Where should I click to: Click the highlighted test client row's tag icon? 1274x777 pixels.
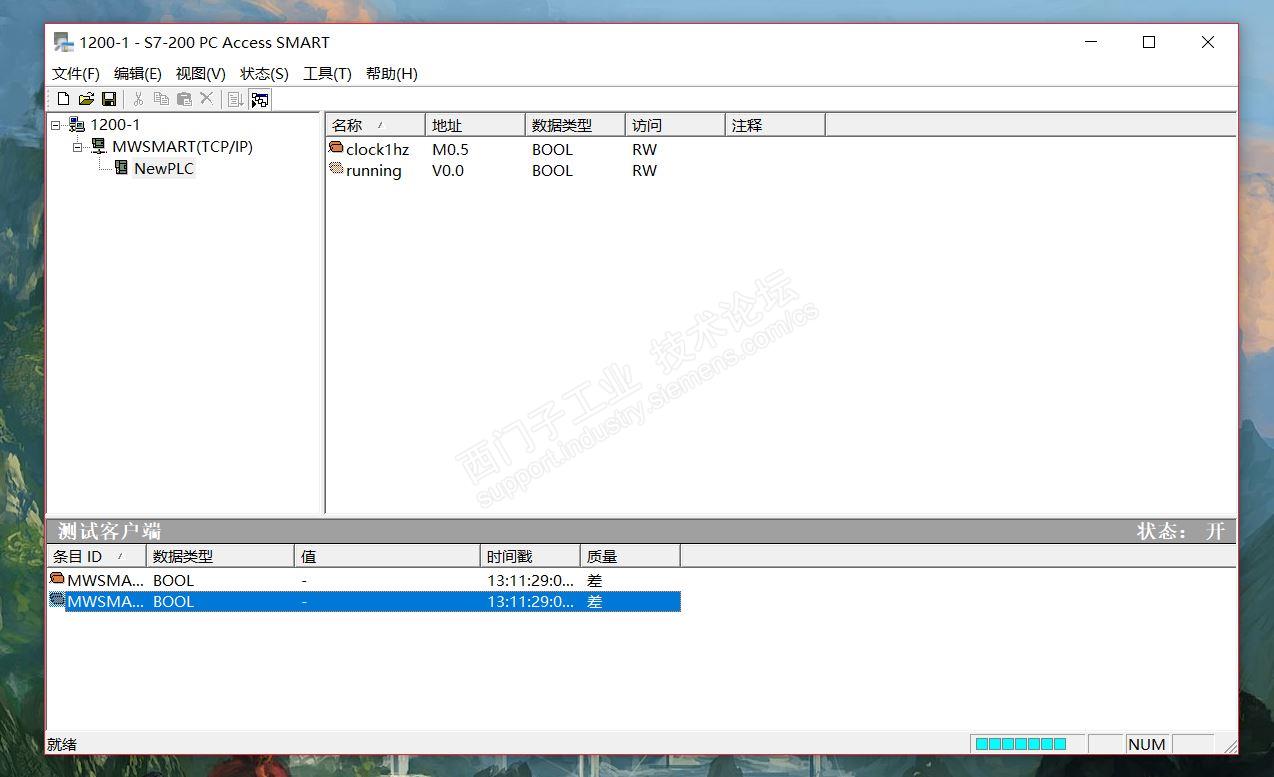pos(57,600)
